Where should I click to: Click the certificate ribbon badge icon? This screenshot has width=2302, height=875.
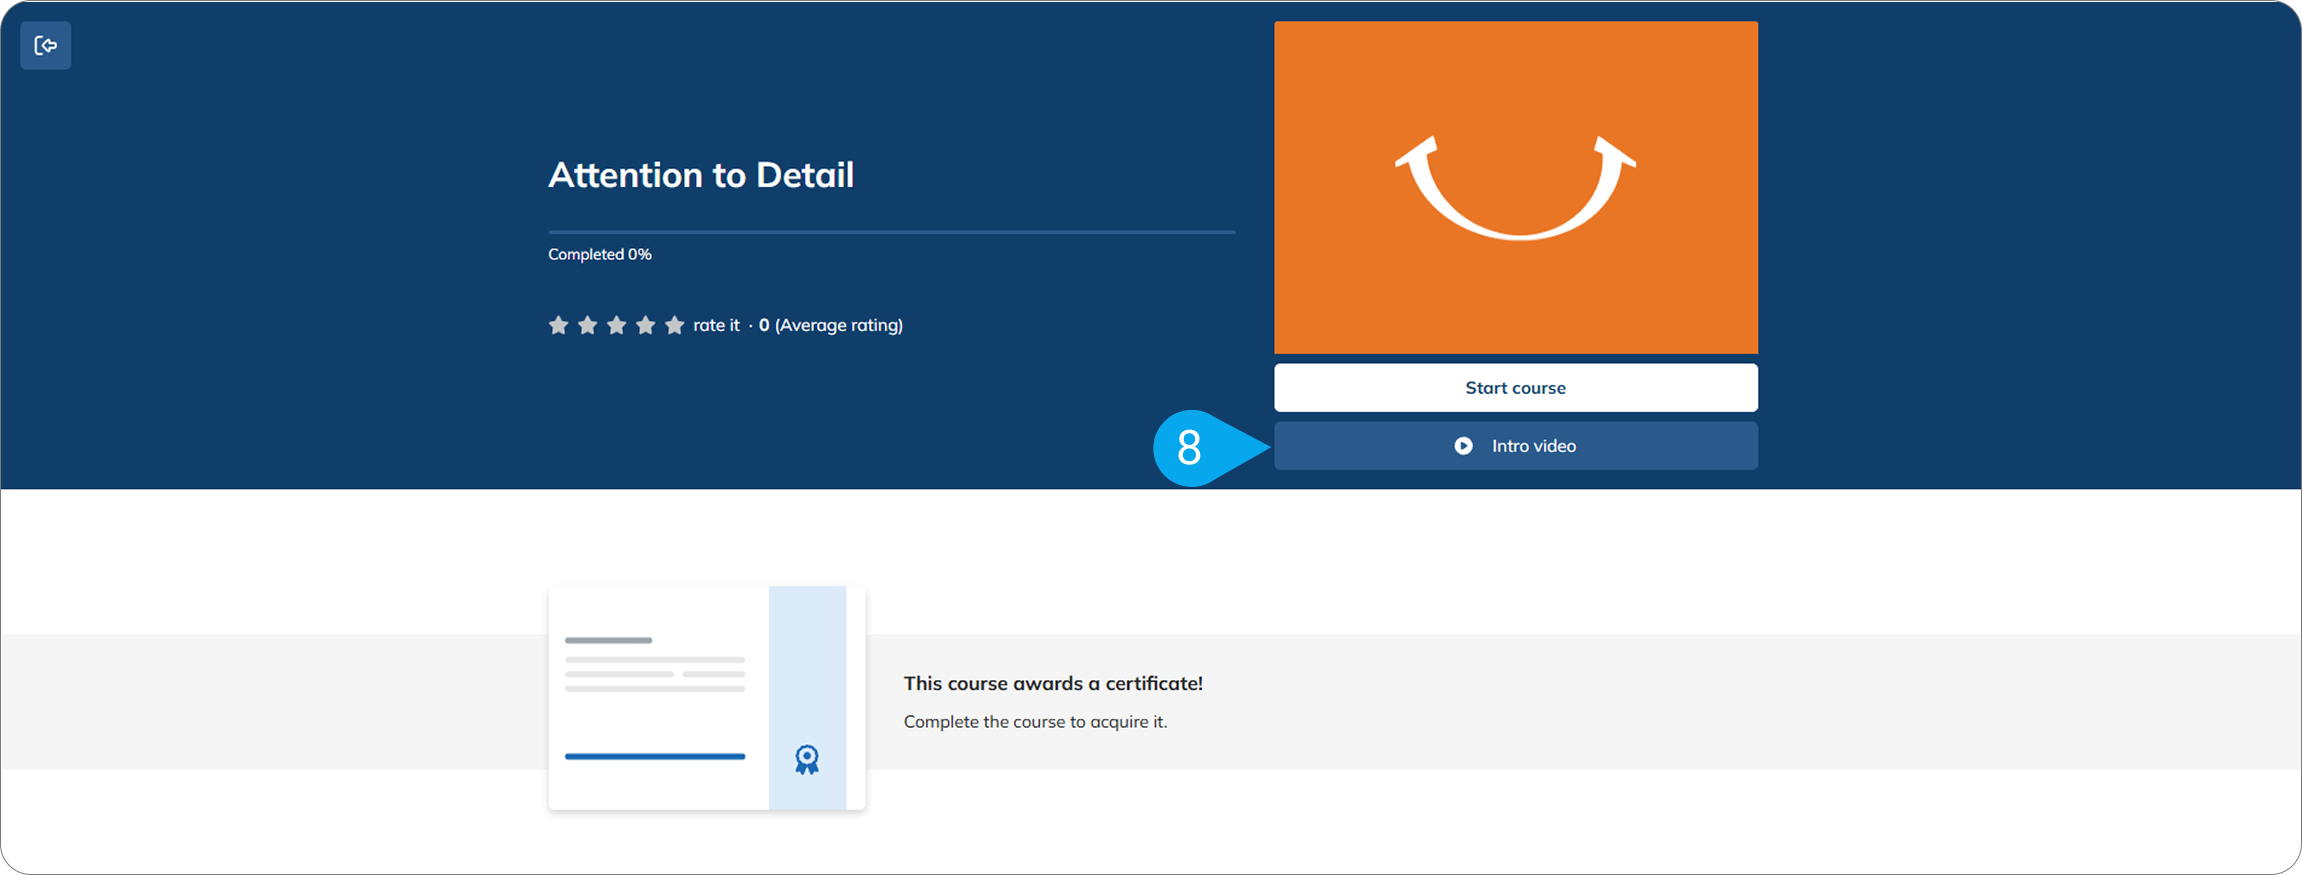pos(806,760)
